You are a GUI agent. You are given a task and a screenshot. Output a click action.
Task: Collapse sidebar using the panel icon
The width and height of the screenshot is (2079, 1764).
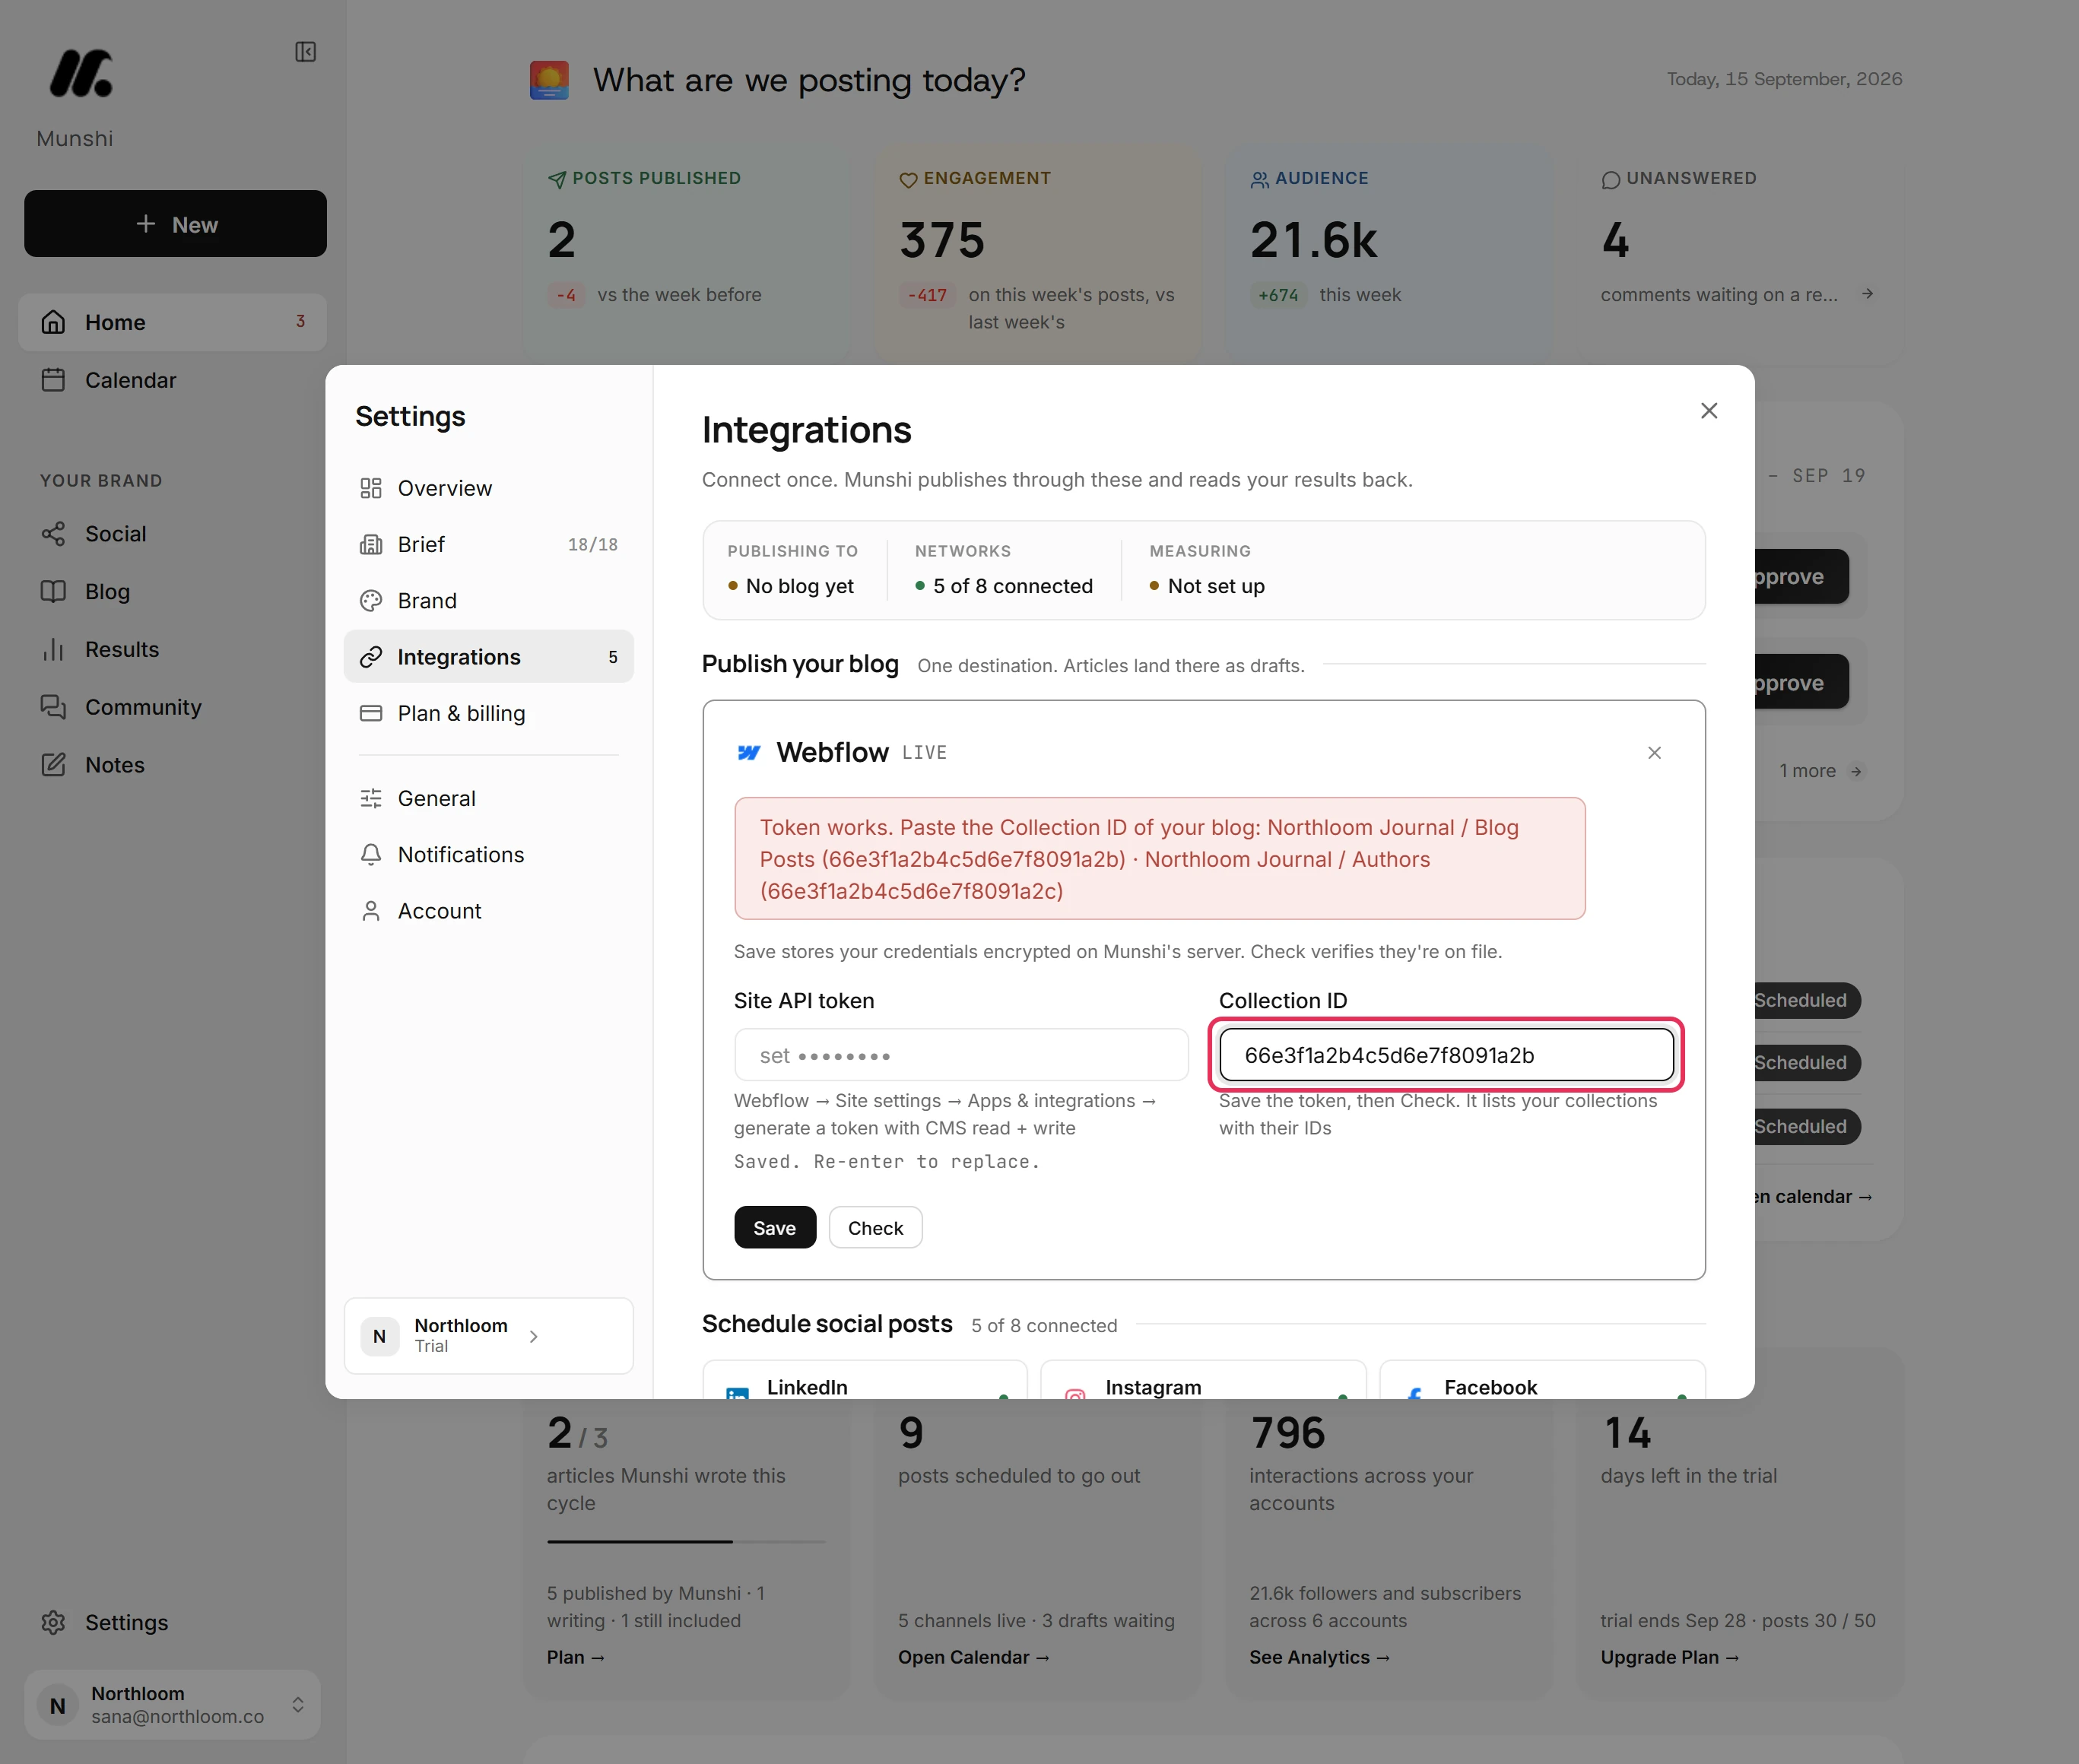306,52
